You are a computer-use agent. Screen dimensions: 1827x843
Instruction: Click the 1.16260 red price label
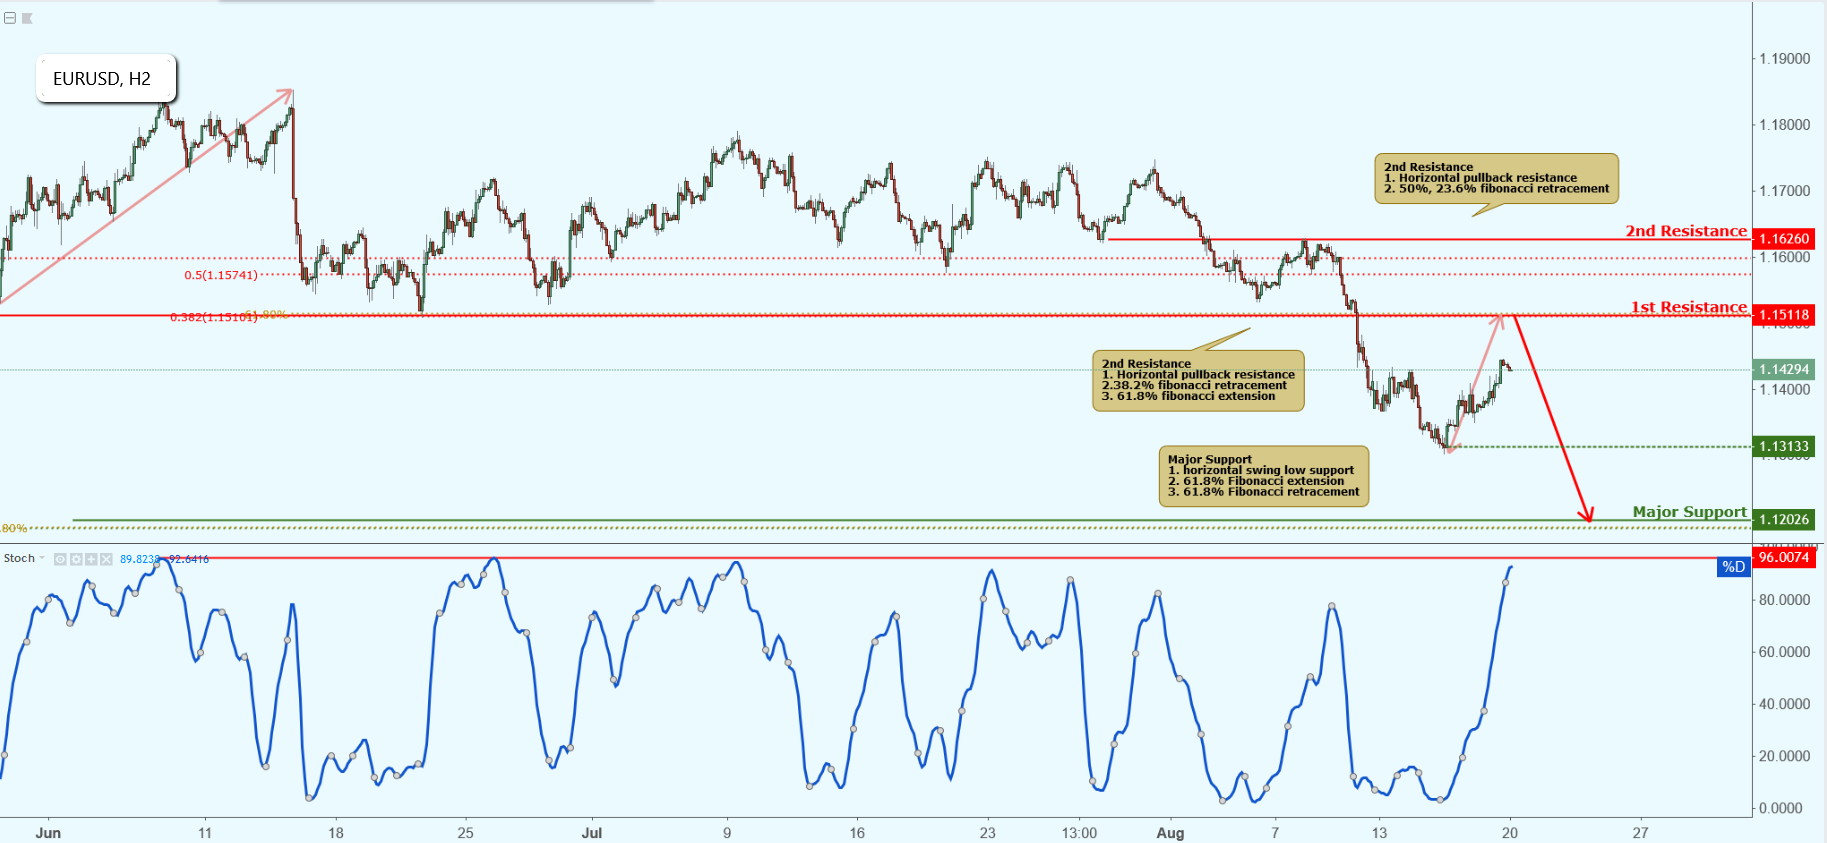coord(1784,239)
